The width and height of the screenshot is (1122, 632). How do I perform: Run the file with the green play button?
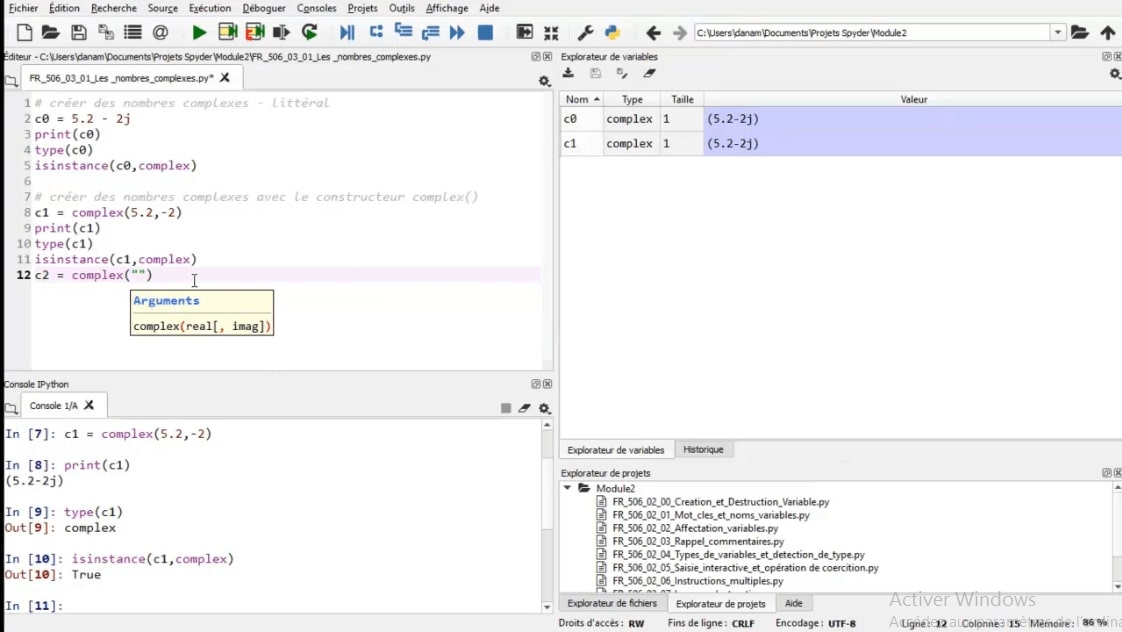[199, 33]
